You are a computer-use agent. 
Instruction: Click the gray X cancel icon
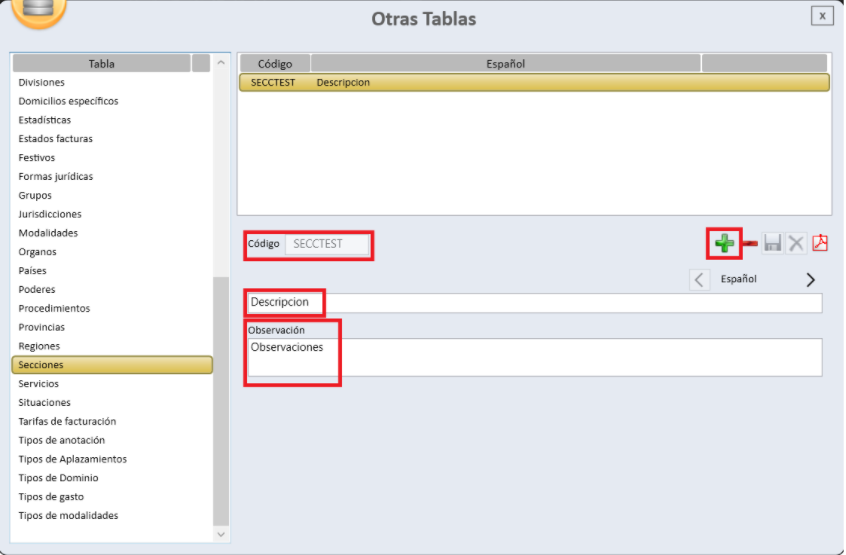[x=796, y=243]
